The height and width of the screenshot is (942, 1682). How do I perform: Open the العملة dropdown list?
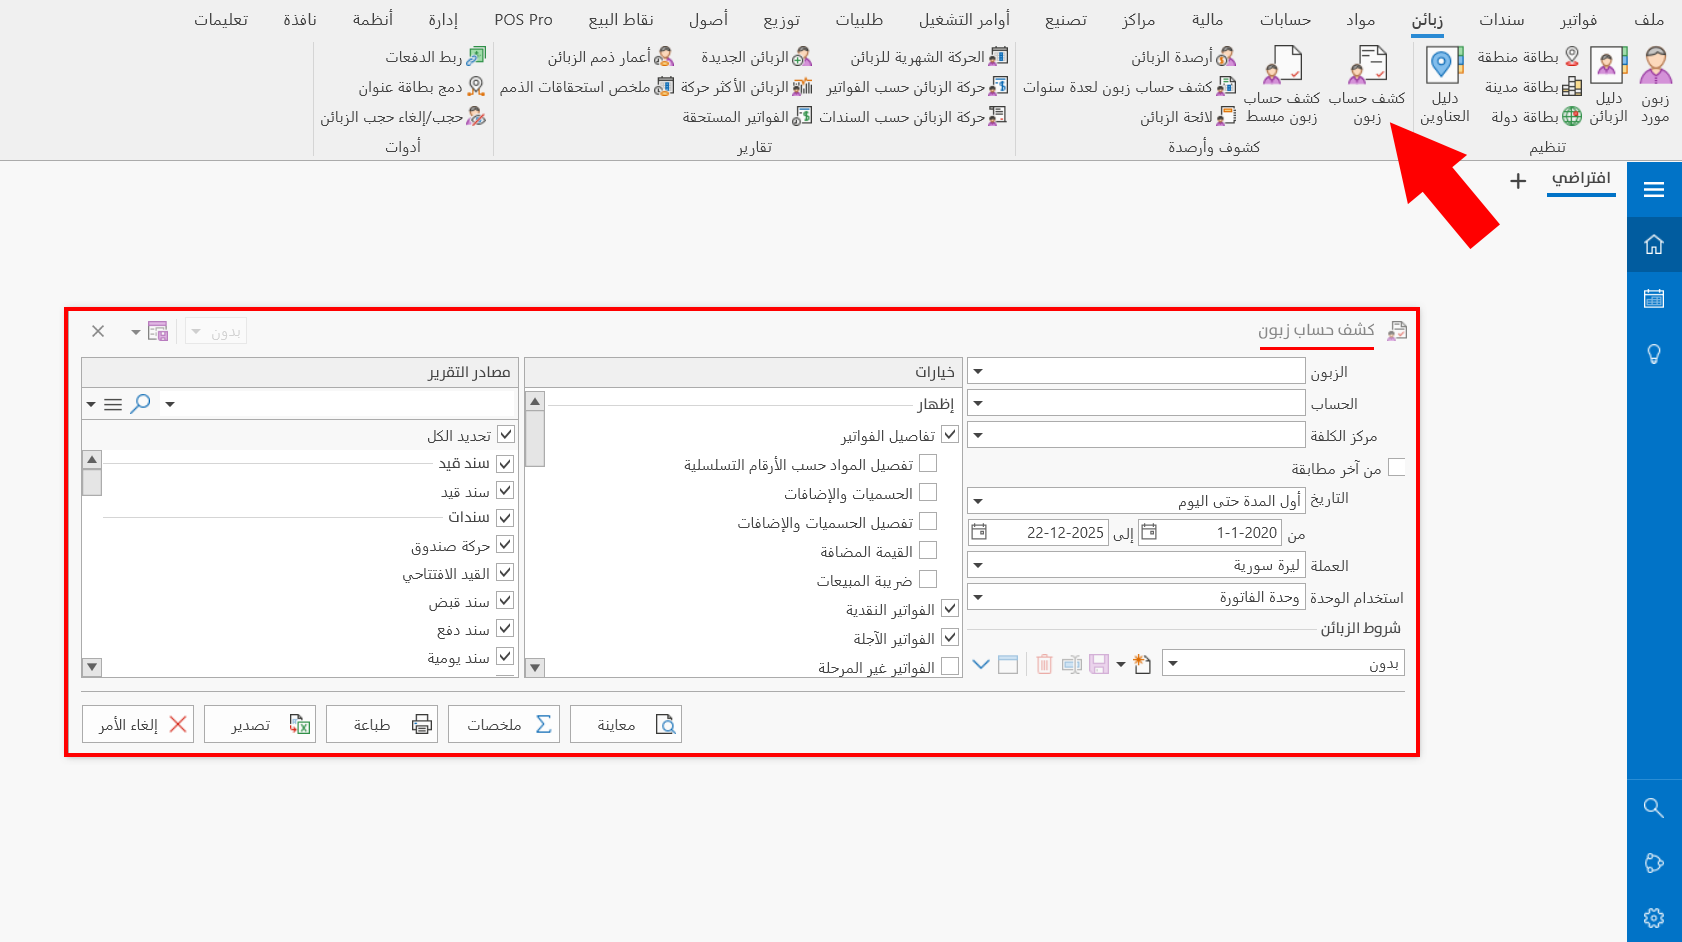(x=978, y=565)
